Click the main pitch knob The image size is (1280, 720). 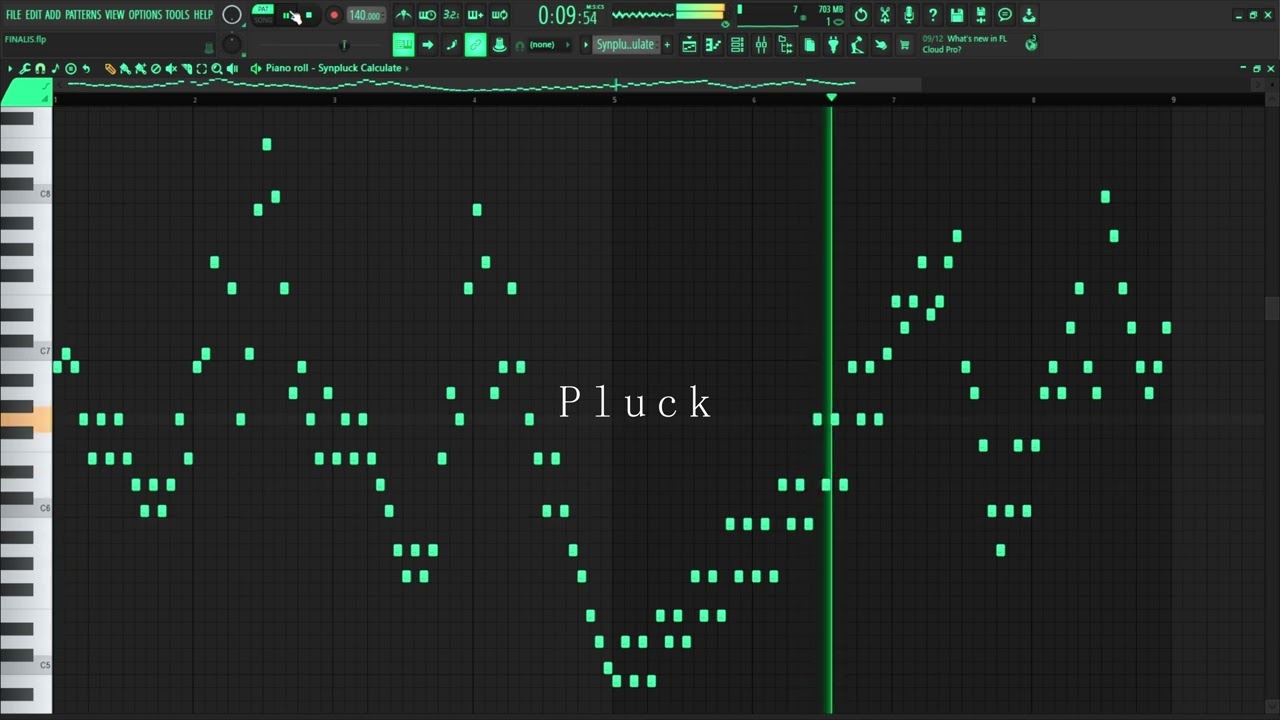pos(231,44)
